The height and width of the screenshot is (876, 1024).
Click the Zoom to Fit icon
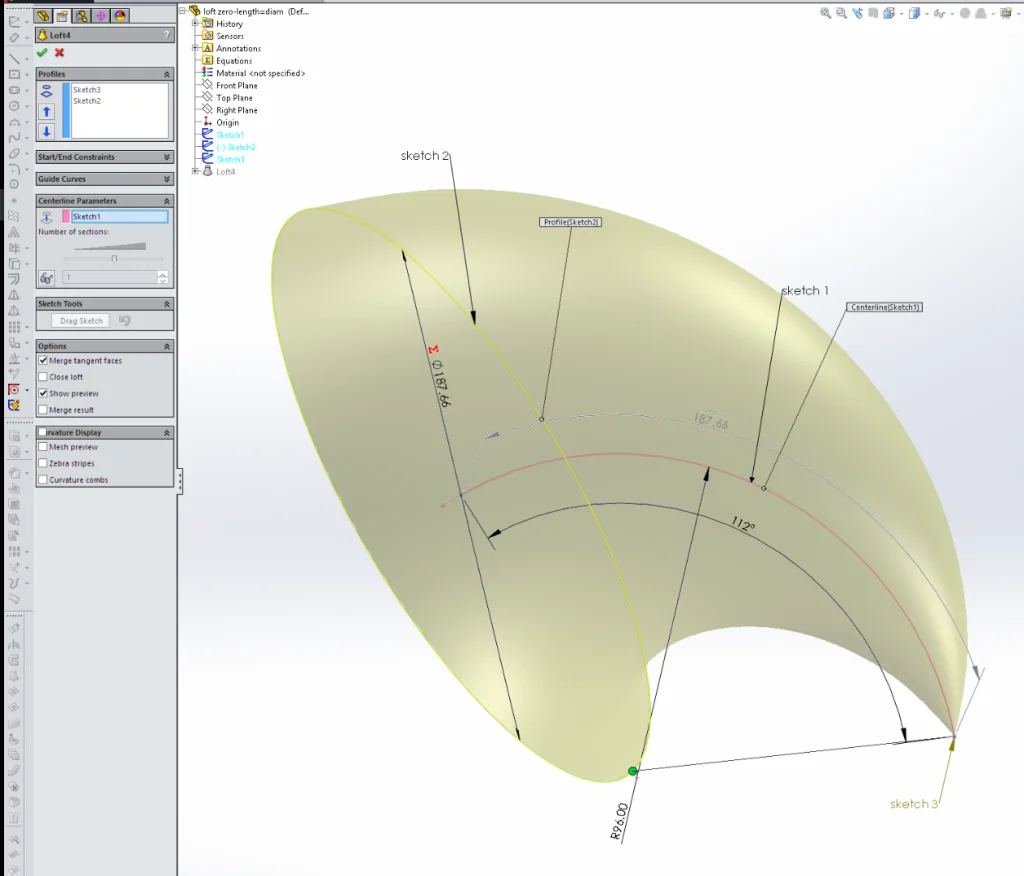coord(826,14)
